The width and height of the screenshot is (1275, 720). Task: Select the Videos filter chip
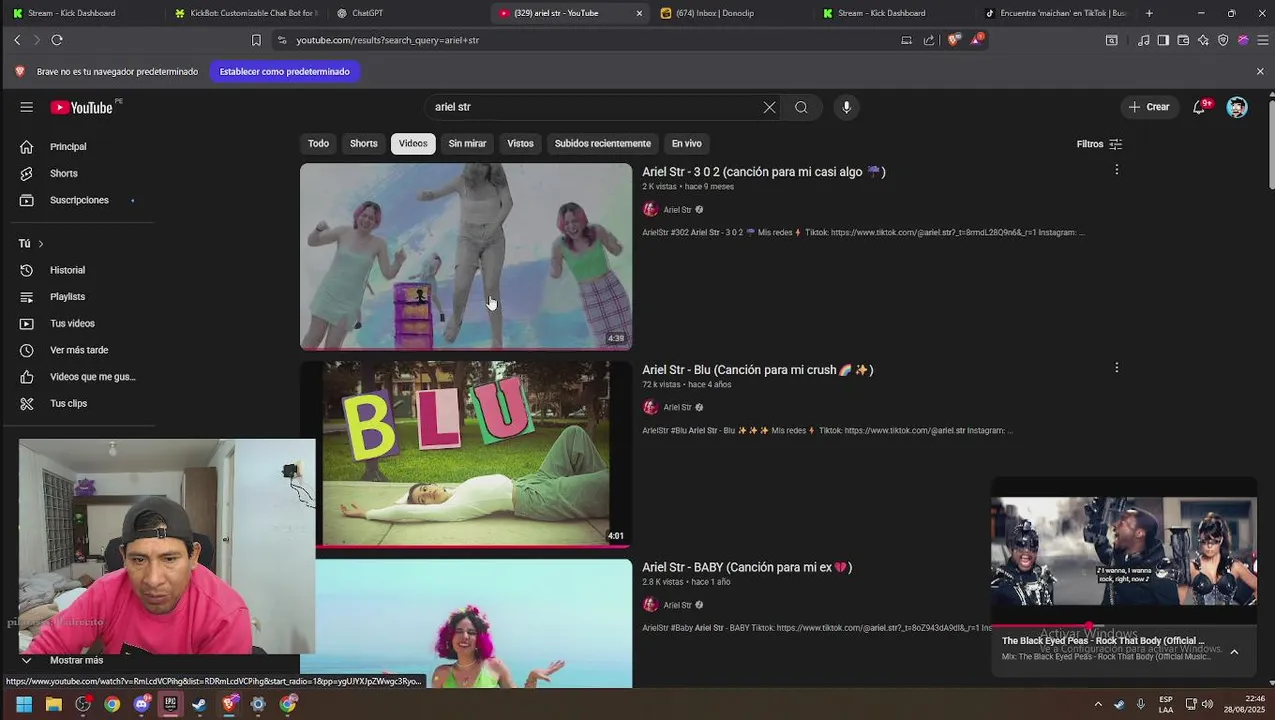(413, 143)
